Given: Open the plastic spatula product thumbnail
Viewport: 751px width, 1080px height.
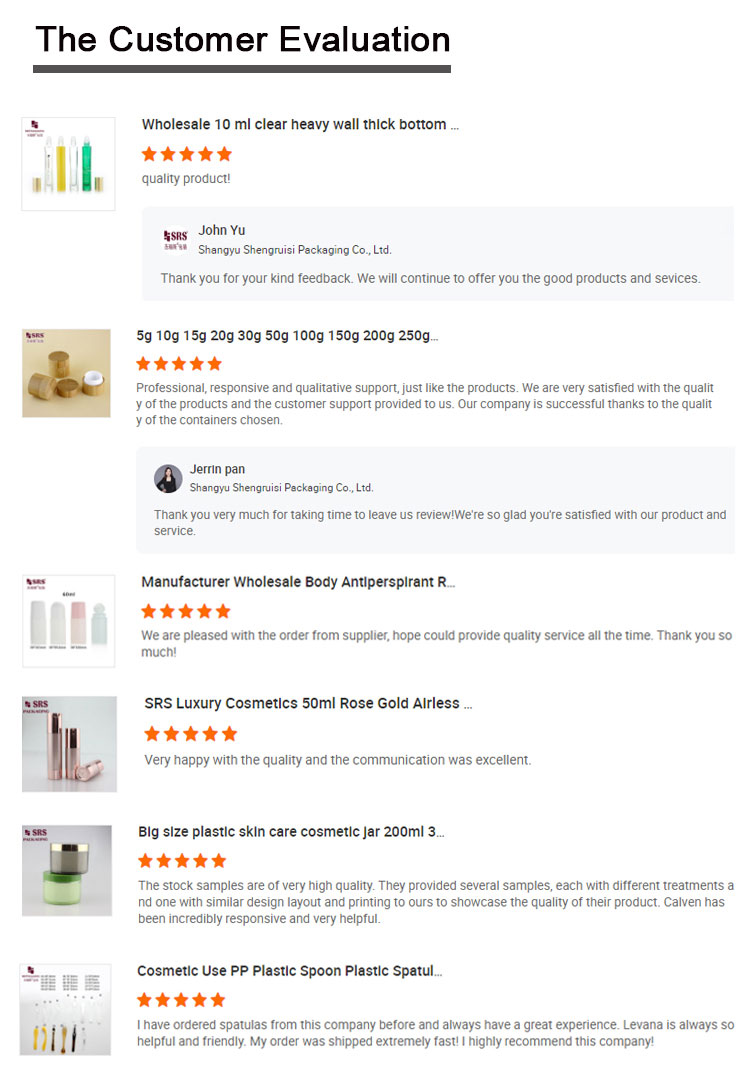Looking at the screenshot, I should pos(65,1009).
